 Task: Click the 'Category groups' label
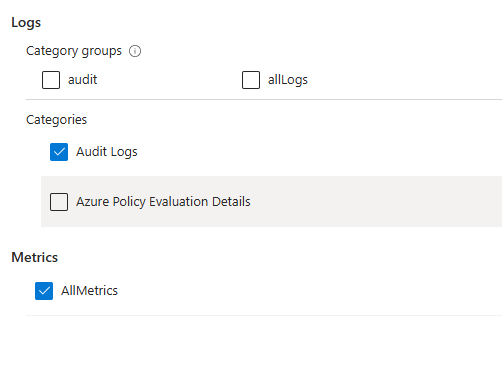click(x=74, y=51)
